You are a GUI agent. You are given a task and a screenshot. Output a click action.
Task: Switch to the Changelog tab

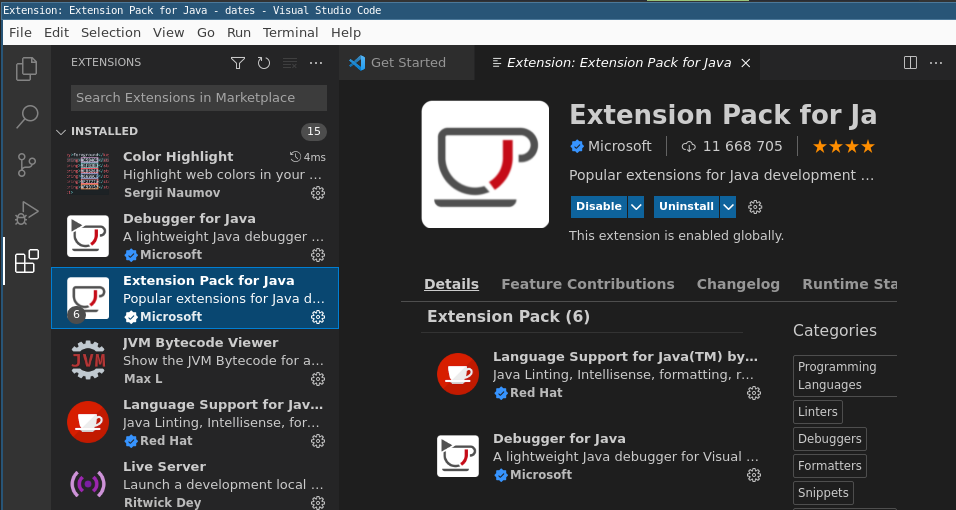tap(738, 284)
